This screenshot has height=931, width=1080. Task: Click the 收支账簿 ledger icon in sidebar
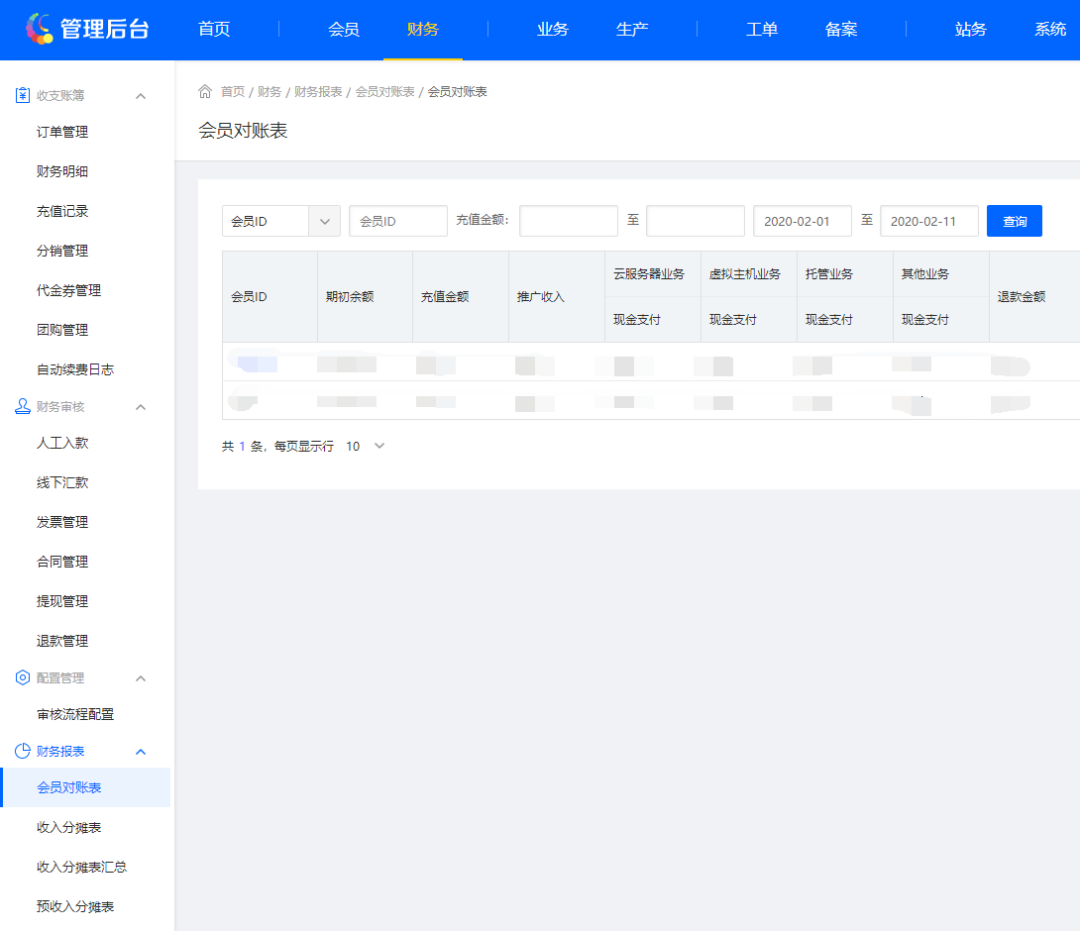point(22,95)
